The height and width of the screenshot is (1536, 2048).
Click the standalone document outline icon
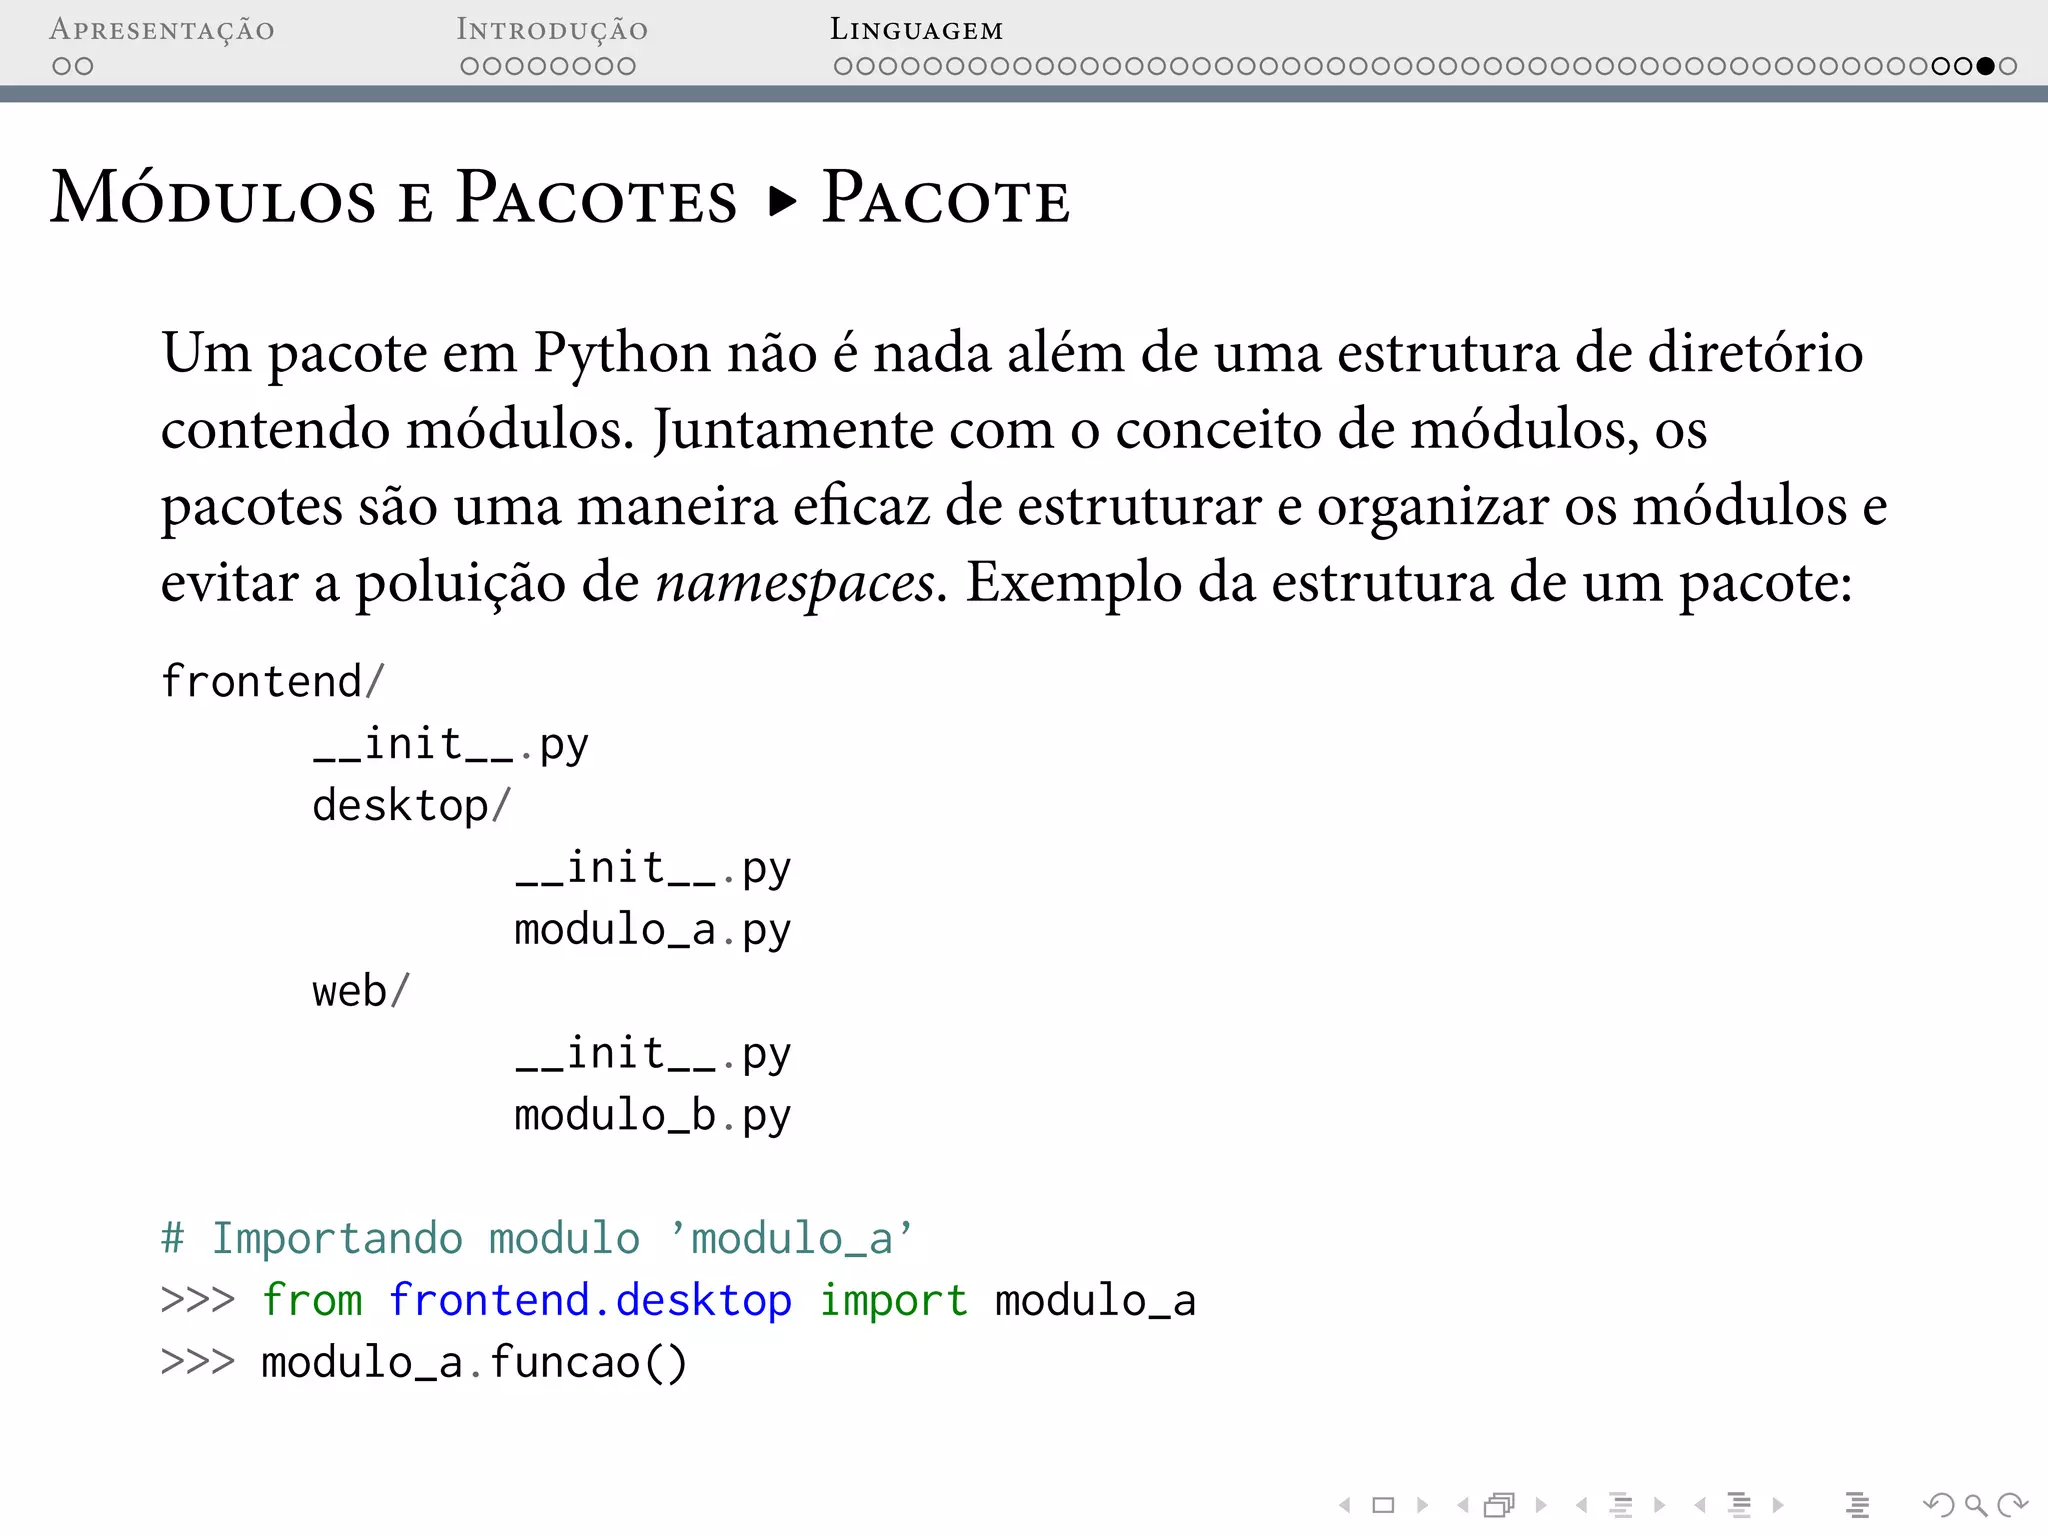(1858, 1504)
